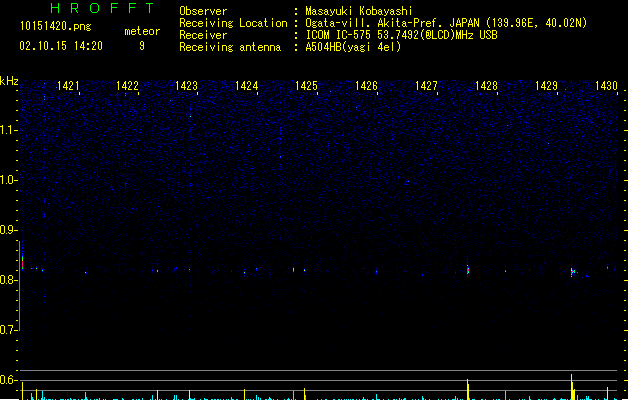Viewport: 629px width, 400px height.
Task: Click the Receiver field label
Action: (x=203, y=35)
